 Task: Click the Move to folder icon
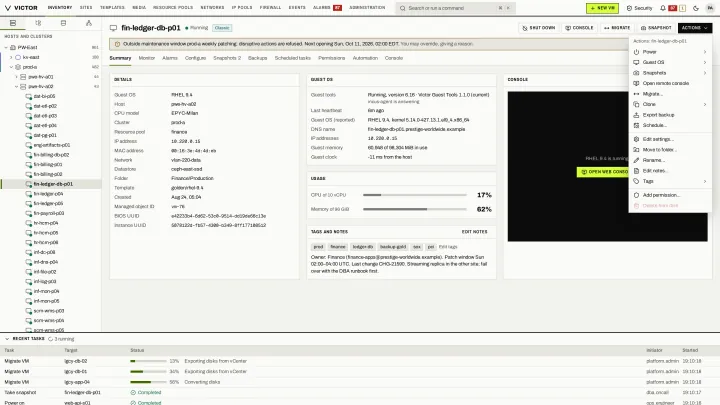(636, 150)
